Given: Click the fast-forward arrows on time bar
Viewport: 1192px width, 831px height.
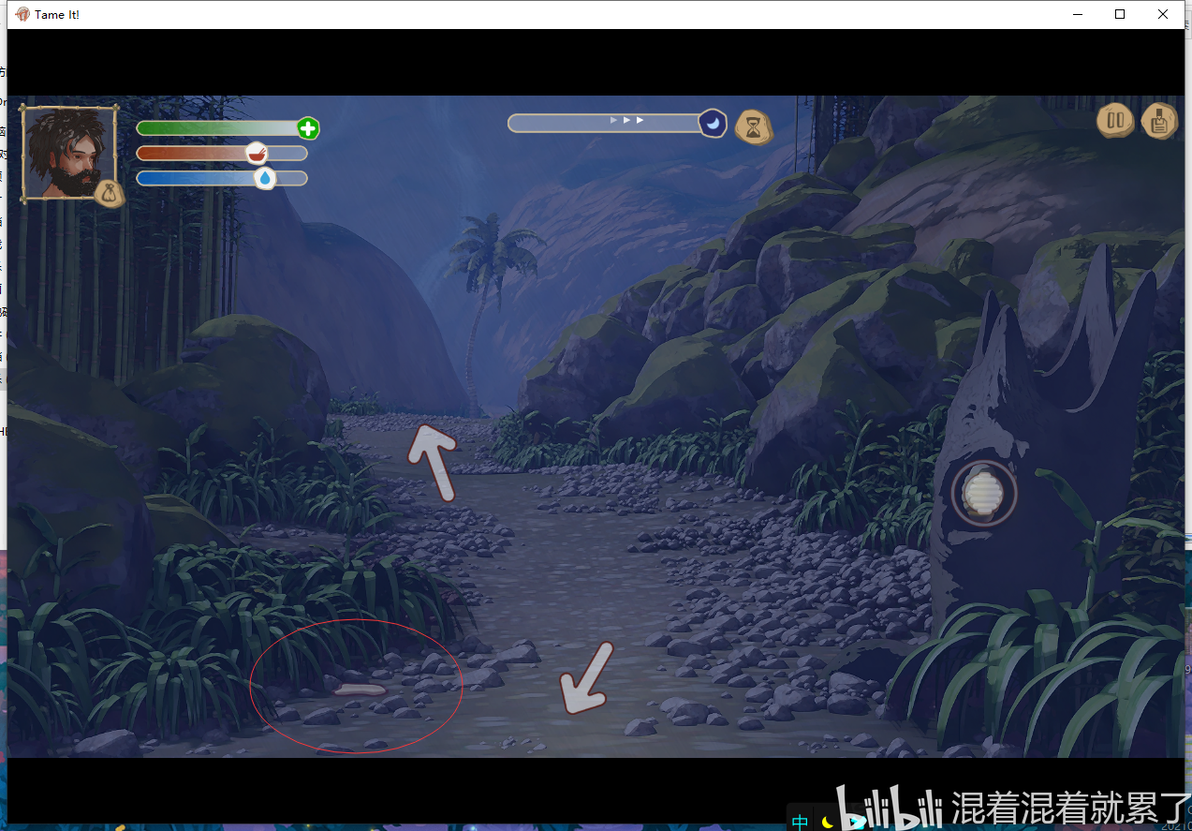Looking at the screenshot, I should coord(627,120).
